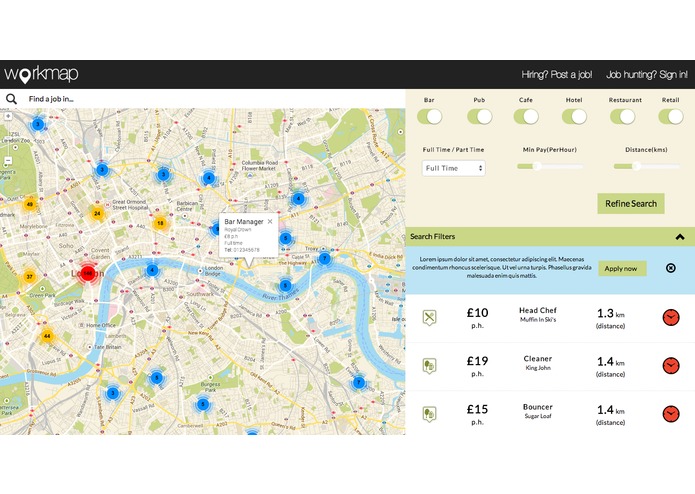Screen dimensions: 695x494
Task: Open the red 140-job cluster marker
Action: click(88, 273)
